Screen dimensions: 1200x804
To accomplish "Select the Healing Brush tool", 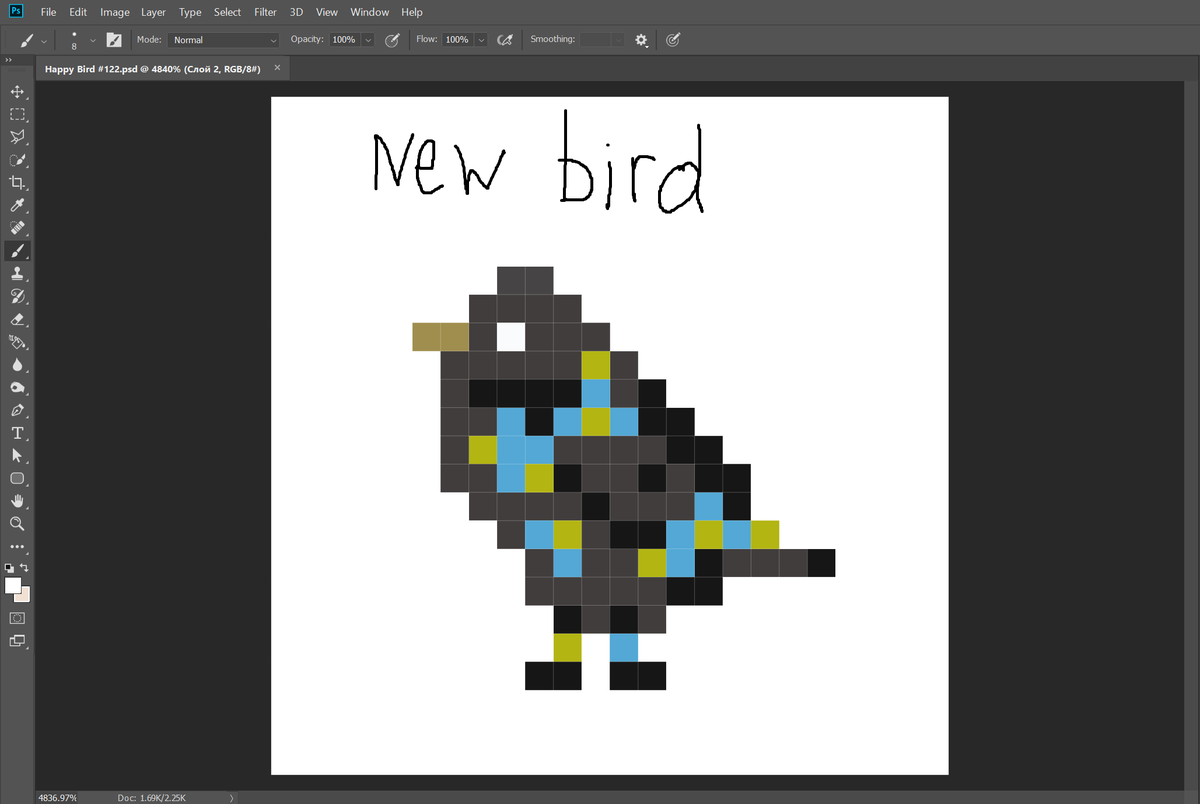I will 17,228.
